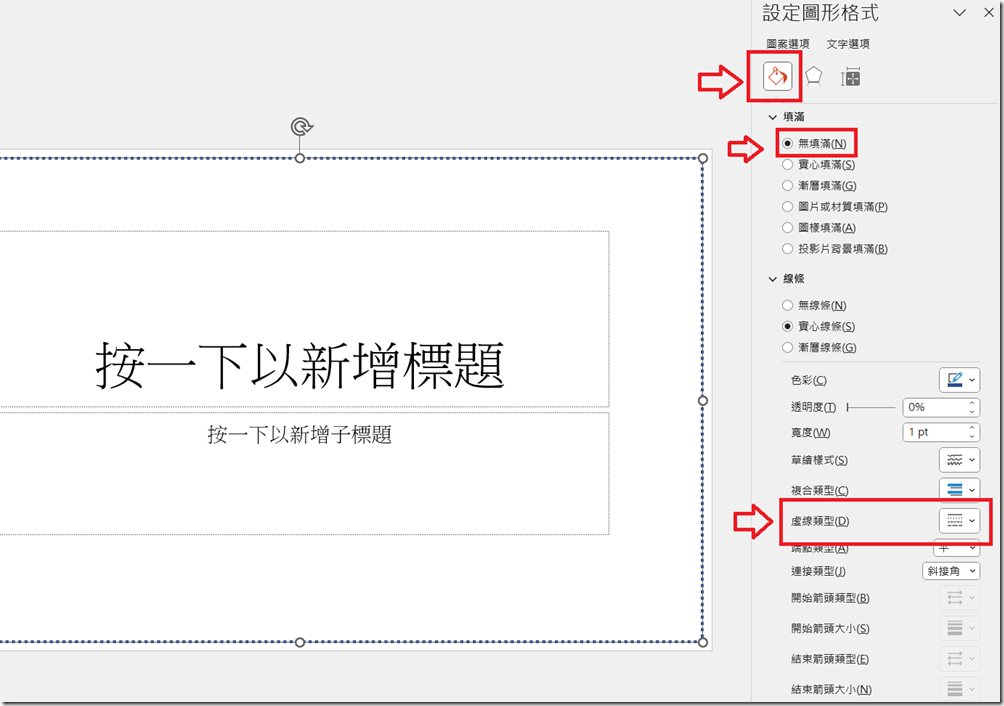Click the 透明度 0% value field

[x=934, y=407]
